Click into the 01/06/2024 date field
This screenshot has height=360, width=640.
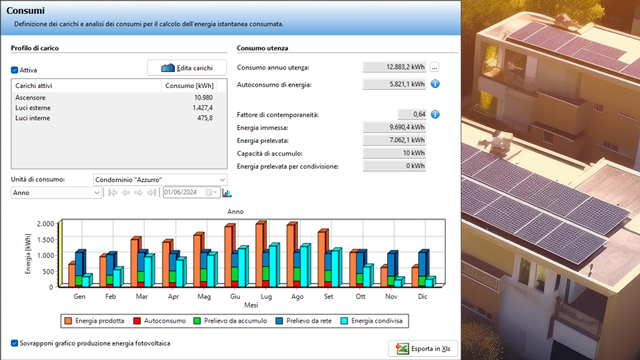coord(184,193)
